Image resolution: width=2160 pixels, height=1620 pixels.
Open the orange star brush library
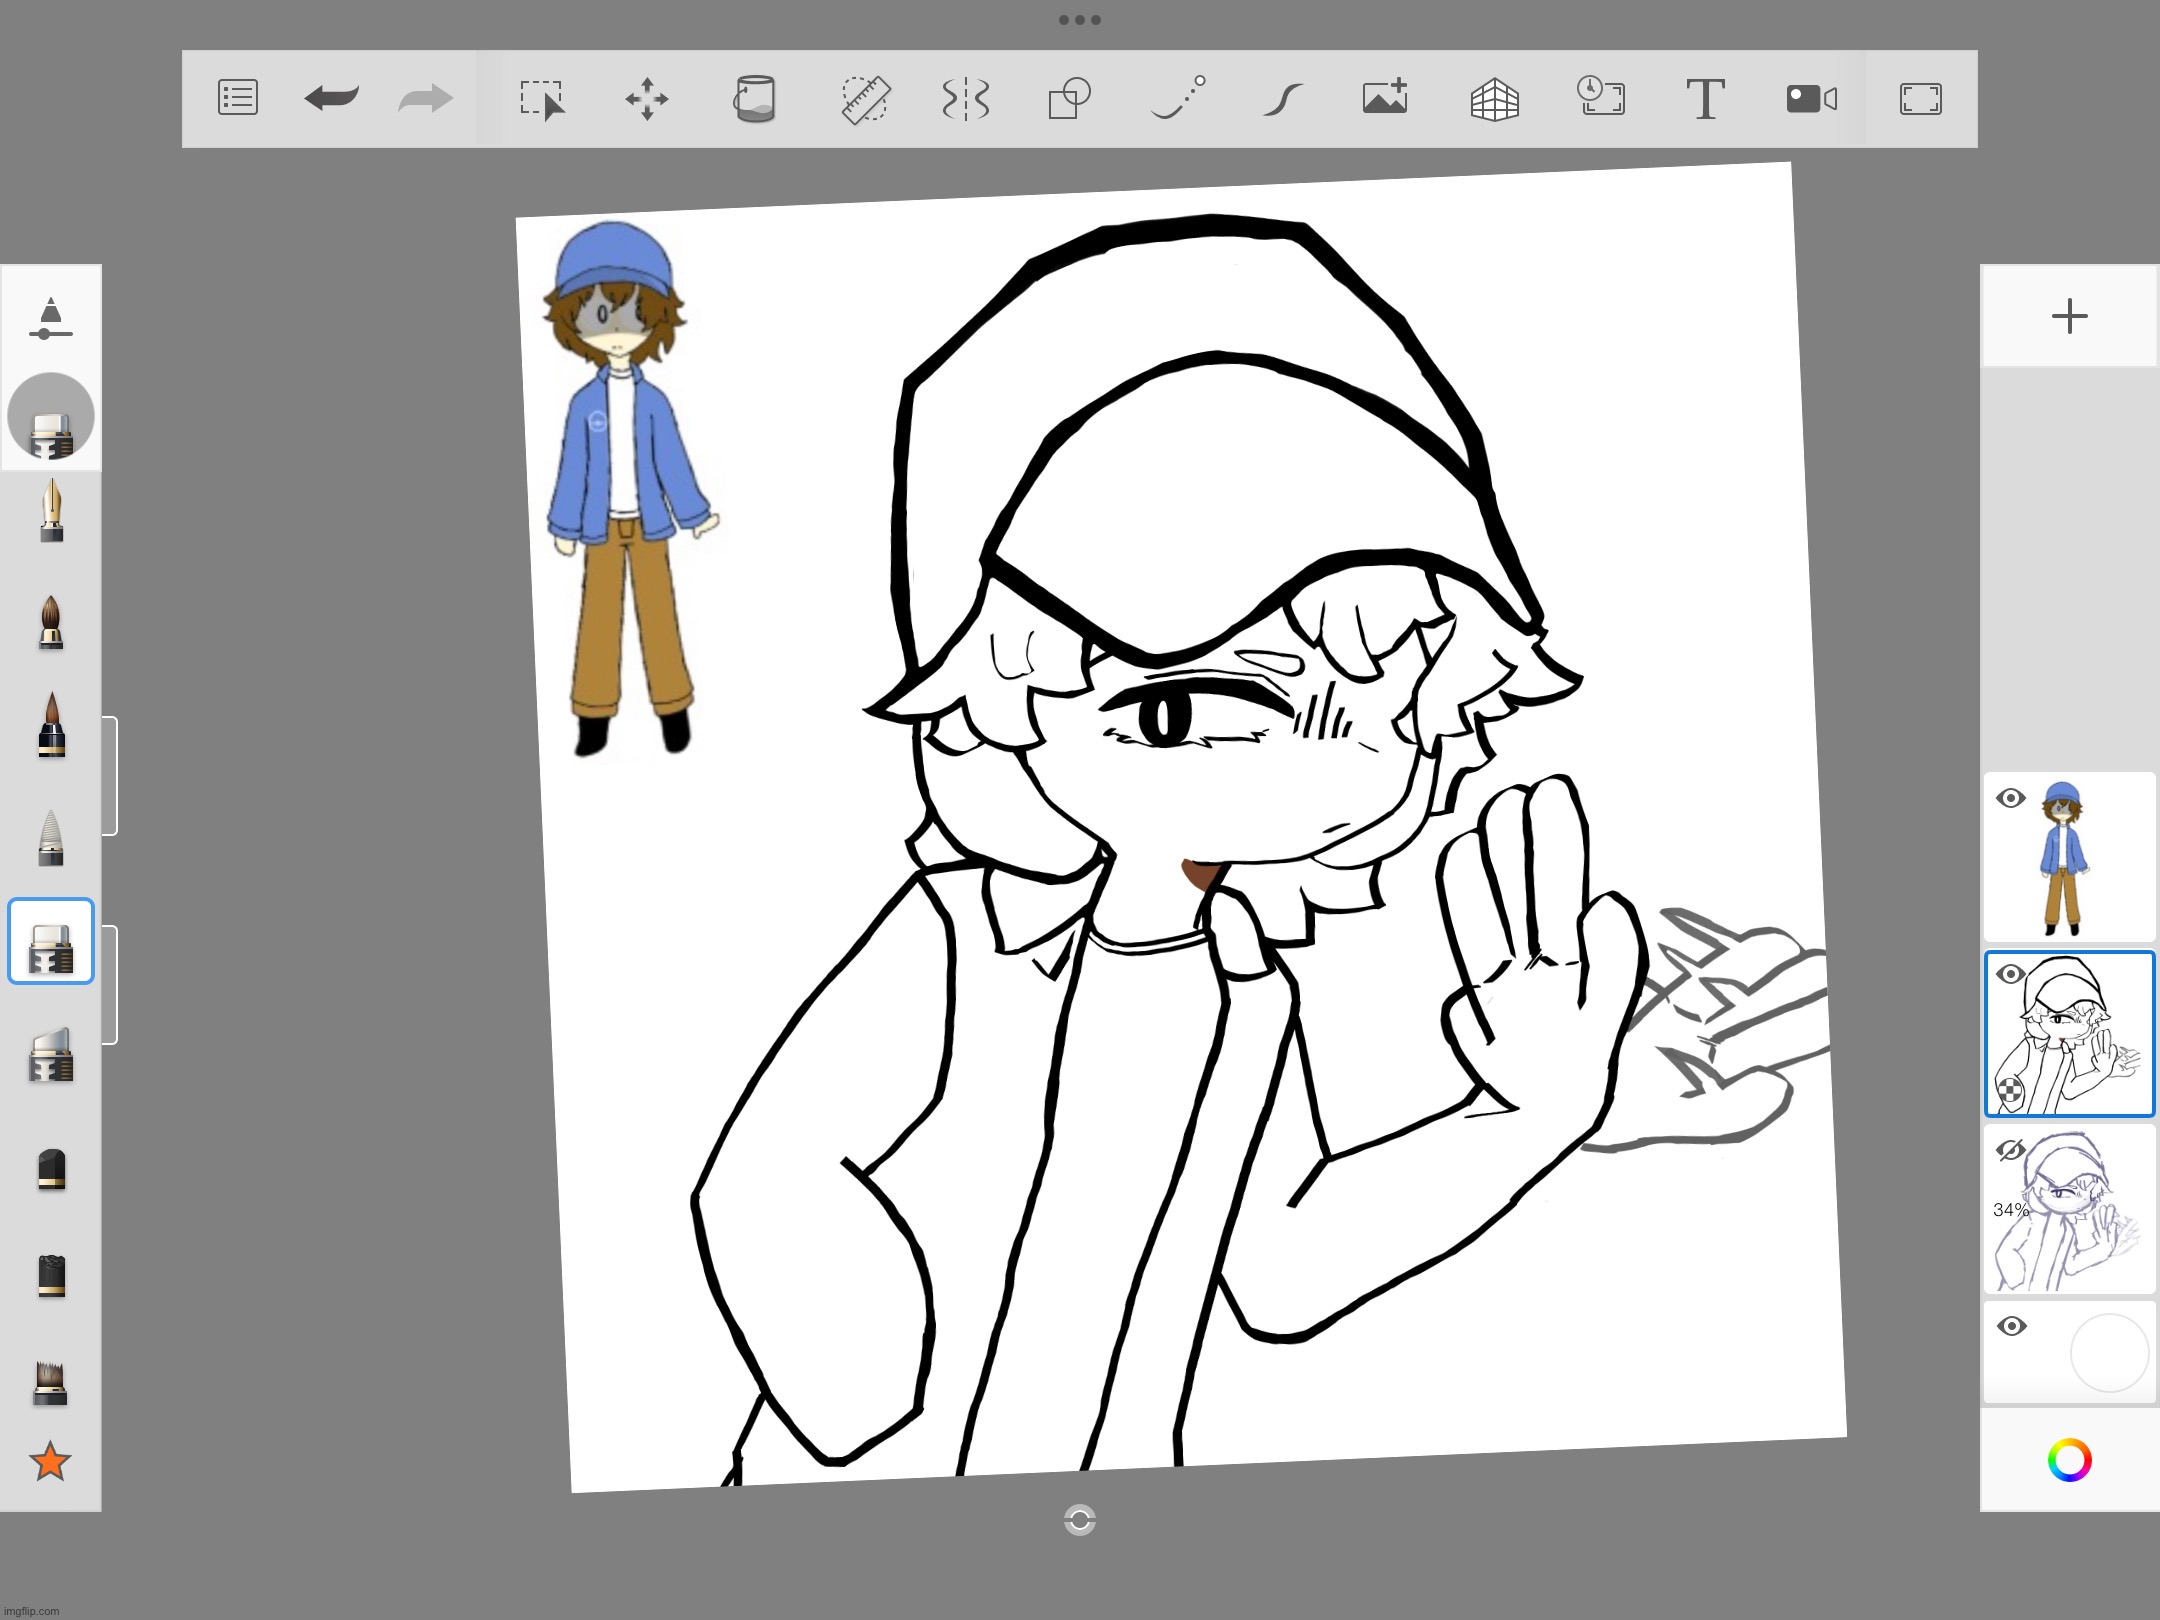point(50,1462)
